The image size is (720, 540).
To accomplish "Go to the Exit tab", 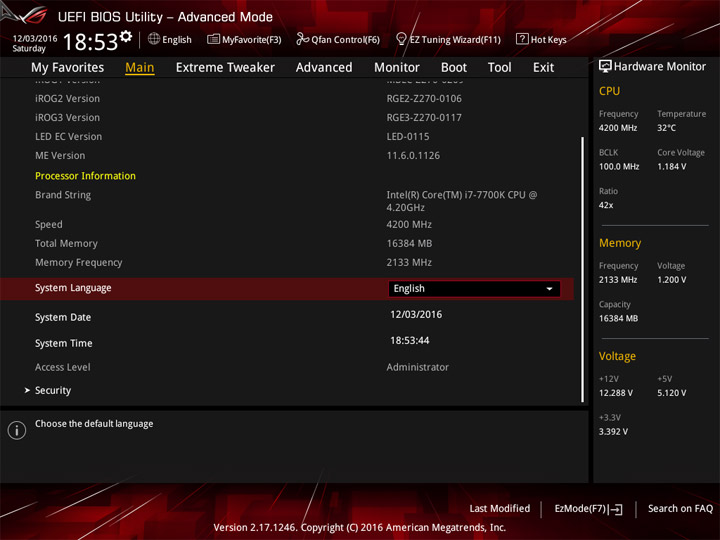I will (x=543, y=68).
